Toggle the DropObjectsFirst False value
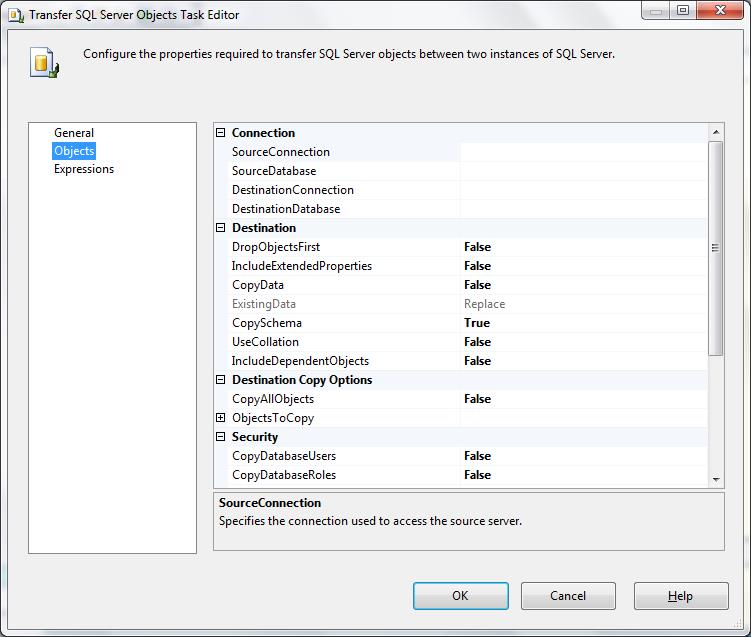751x637 pixels. tap(583, 247)
